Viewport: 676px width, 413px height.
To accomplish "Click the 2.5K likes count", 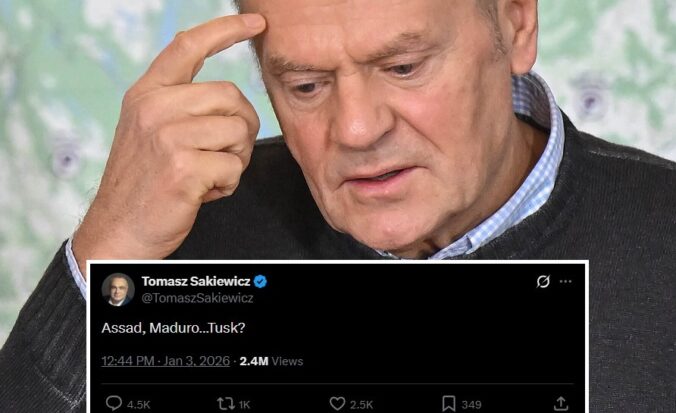I will (361, 405).
